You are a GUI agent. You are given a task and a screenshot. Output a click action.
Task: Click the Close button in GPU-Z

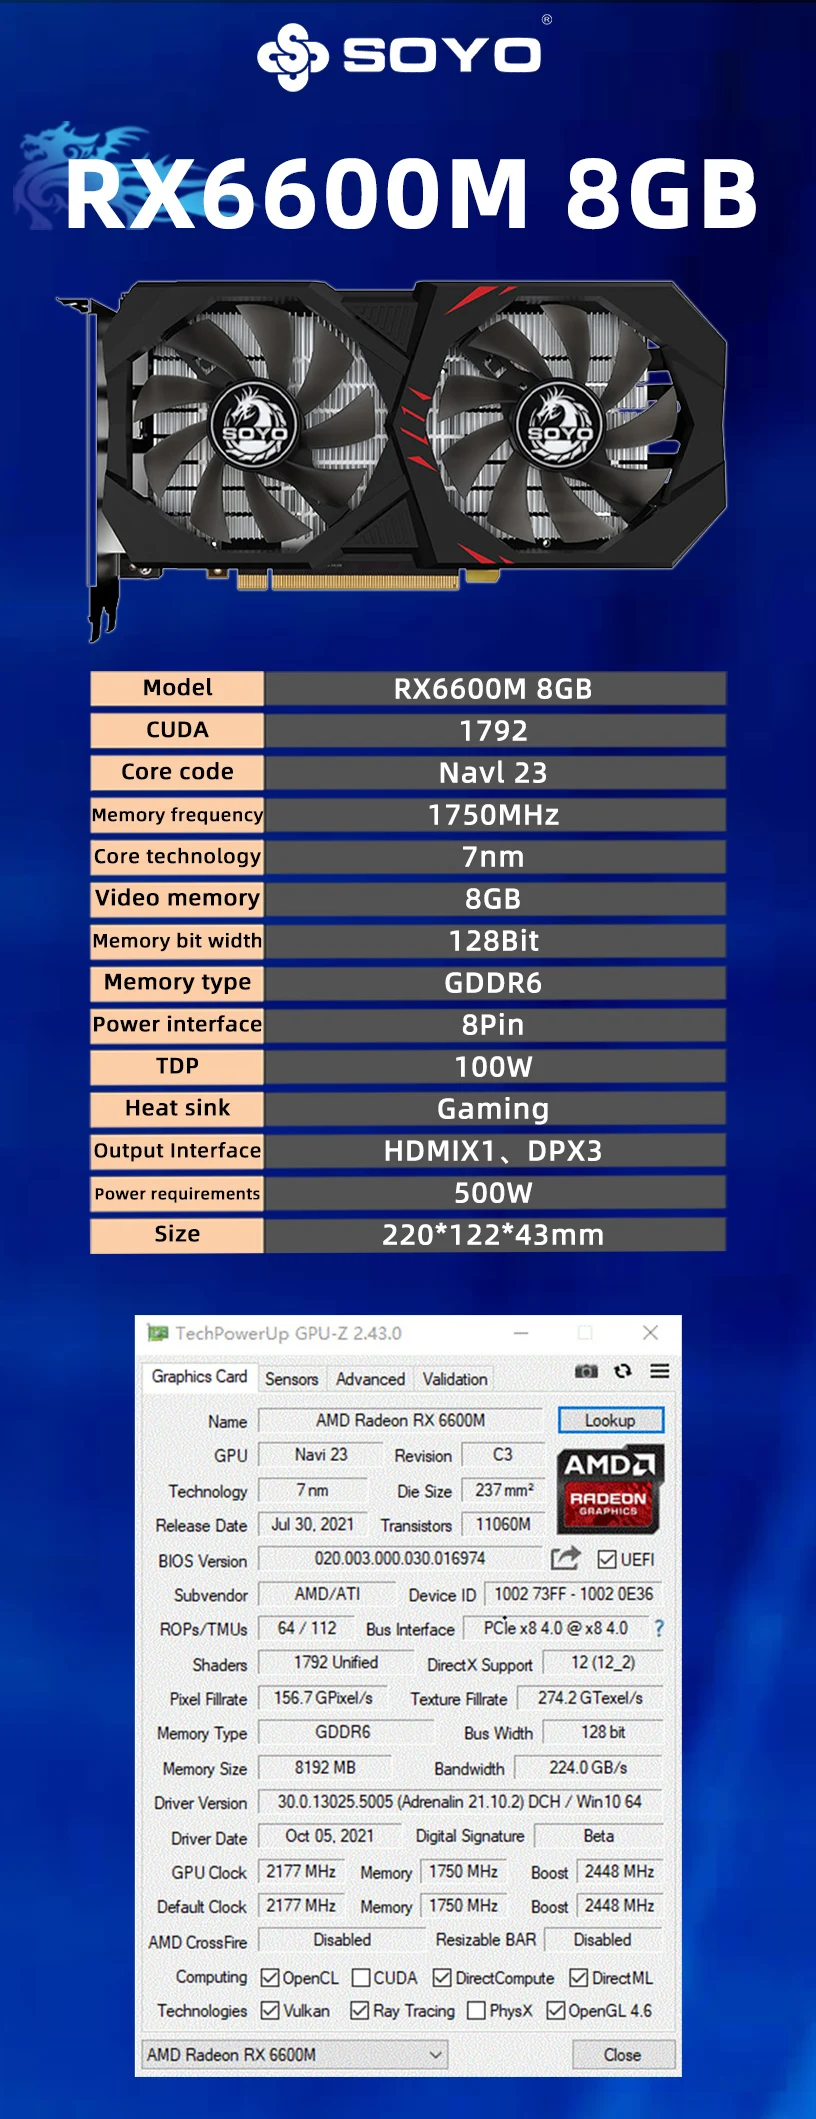pos(622,2054)
